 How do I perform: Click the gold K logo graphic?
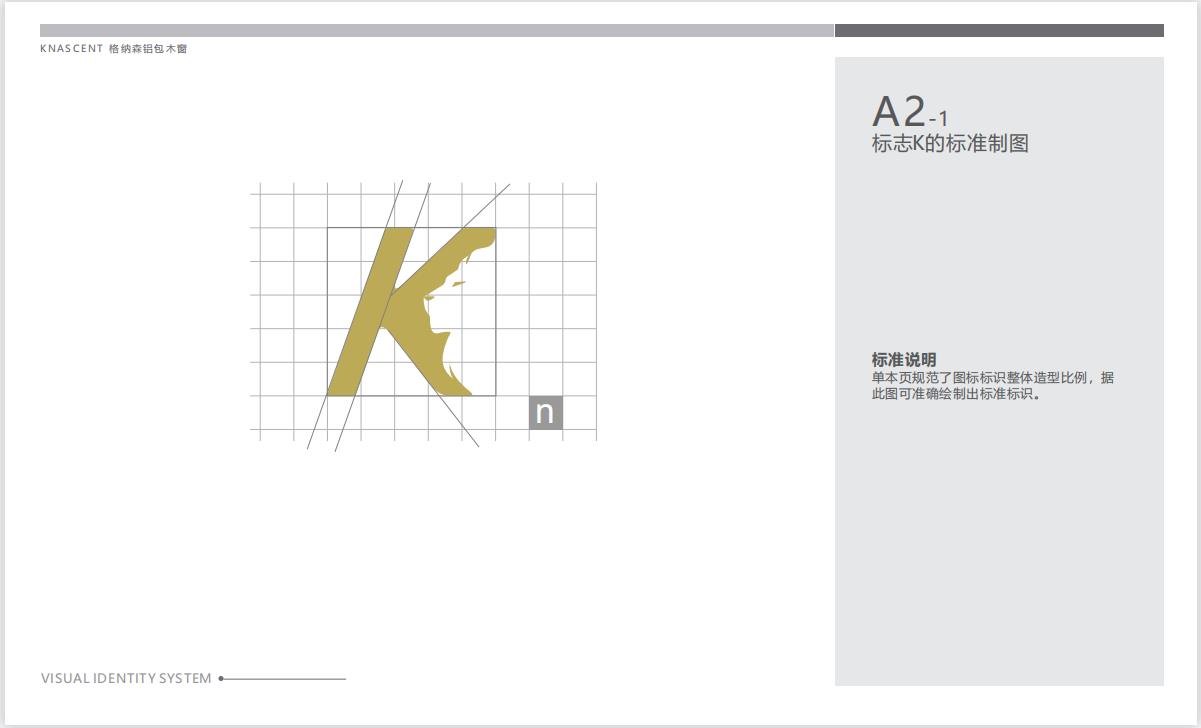pyautogui.click(x=411, y=311)
